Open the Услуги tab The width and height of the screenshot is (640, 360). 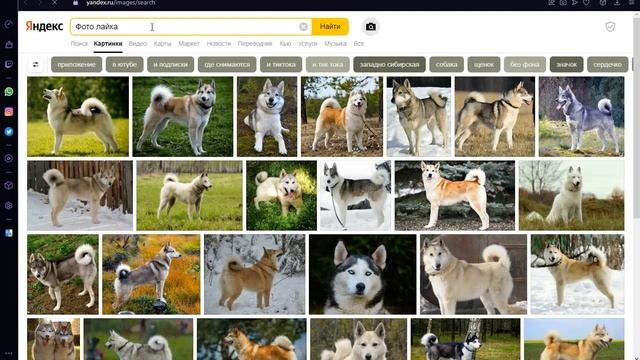[x=308, y=43]
